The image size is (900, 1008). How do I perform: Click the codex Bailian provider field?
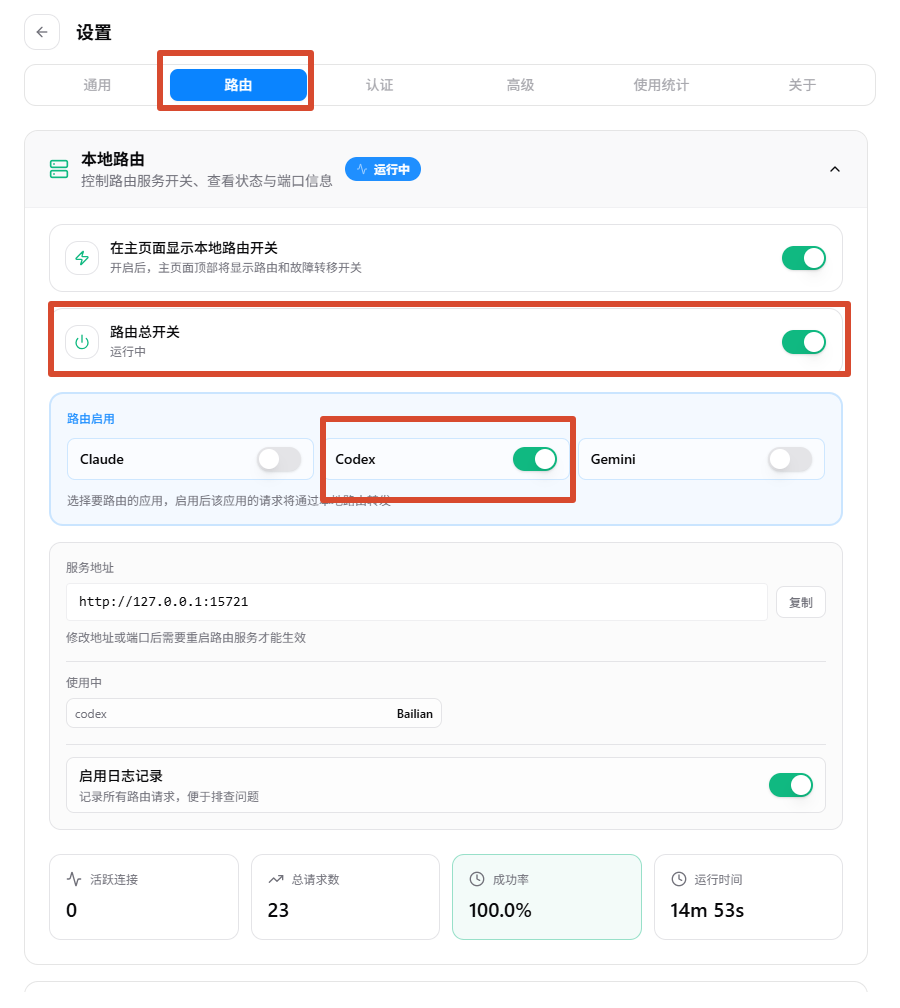(254, 714)
